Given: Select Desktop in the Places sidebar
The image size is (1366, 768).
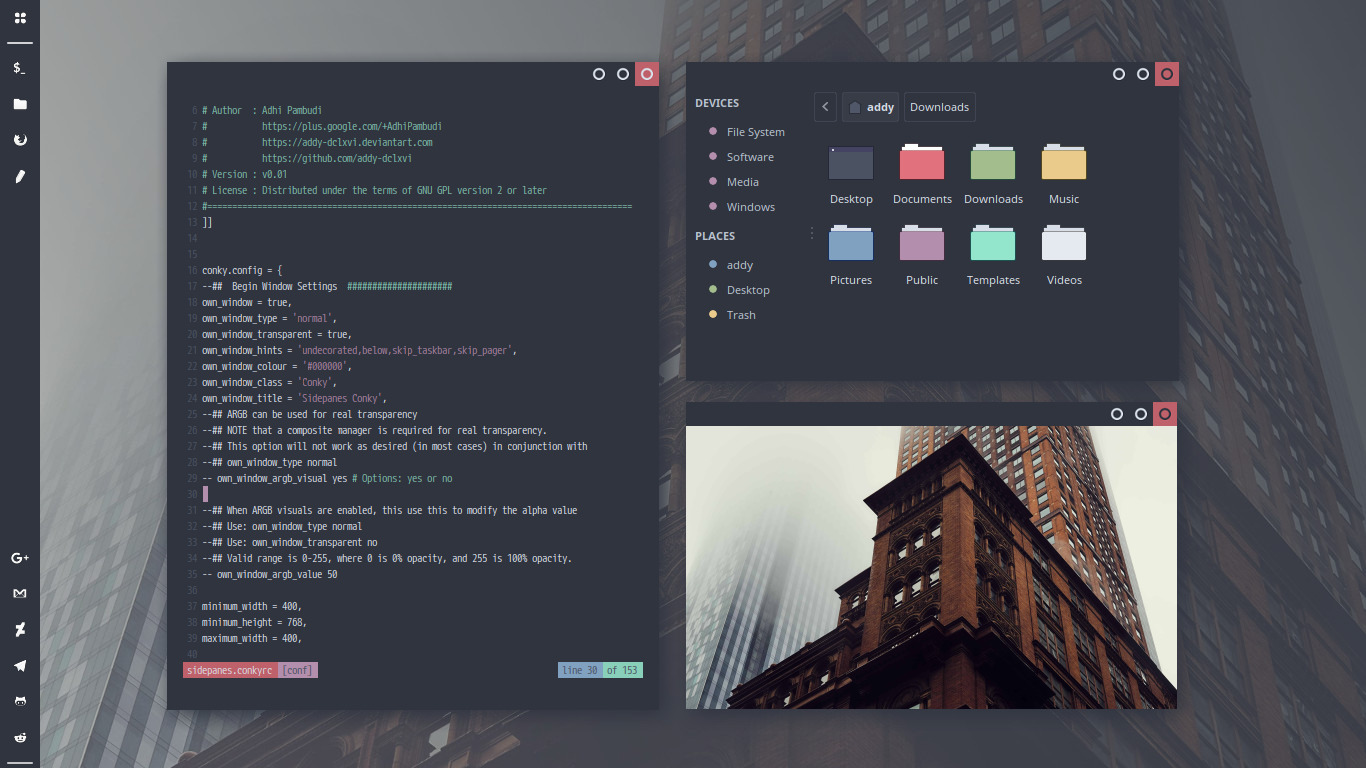Looking at the screenshot, I should click(747, 290).
